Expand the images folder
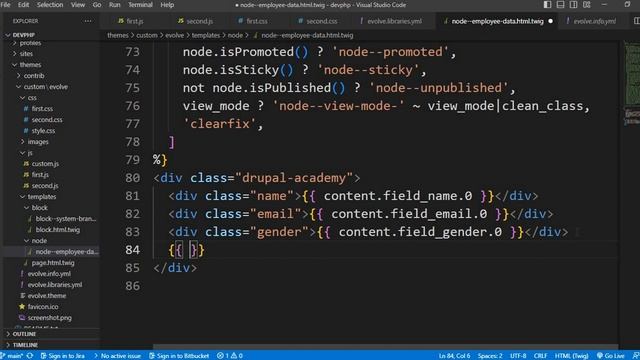The image size is (640, 360). pos(38,142)
